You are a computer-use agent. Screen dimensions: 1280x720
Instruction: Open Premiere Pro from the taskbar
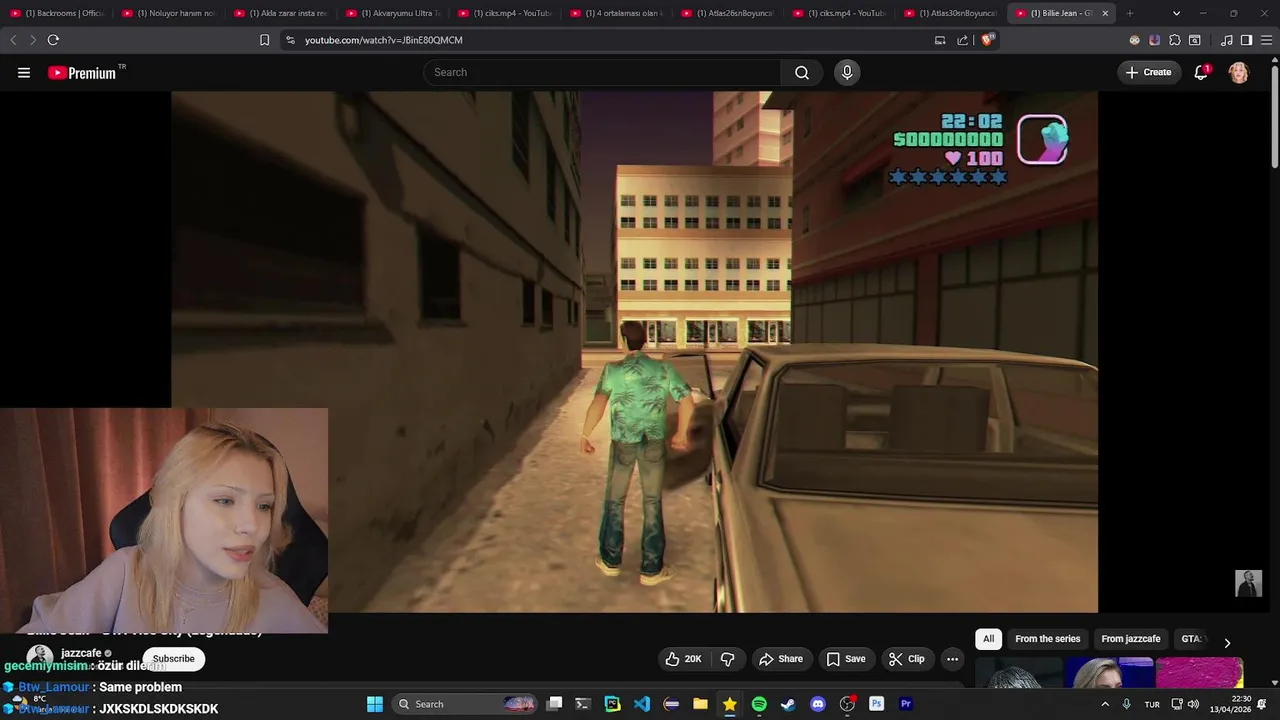pyautogui.click(x=906, y=704)
